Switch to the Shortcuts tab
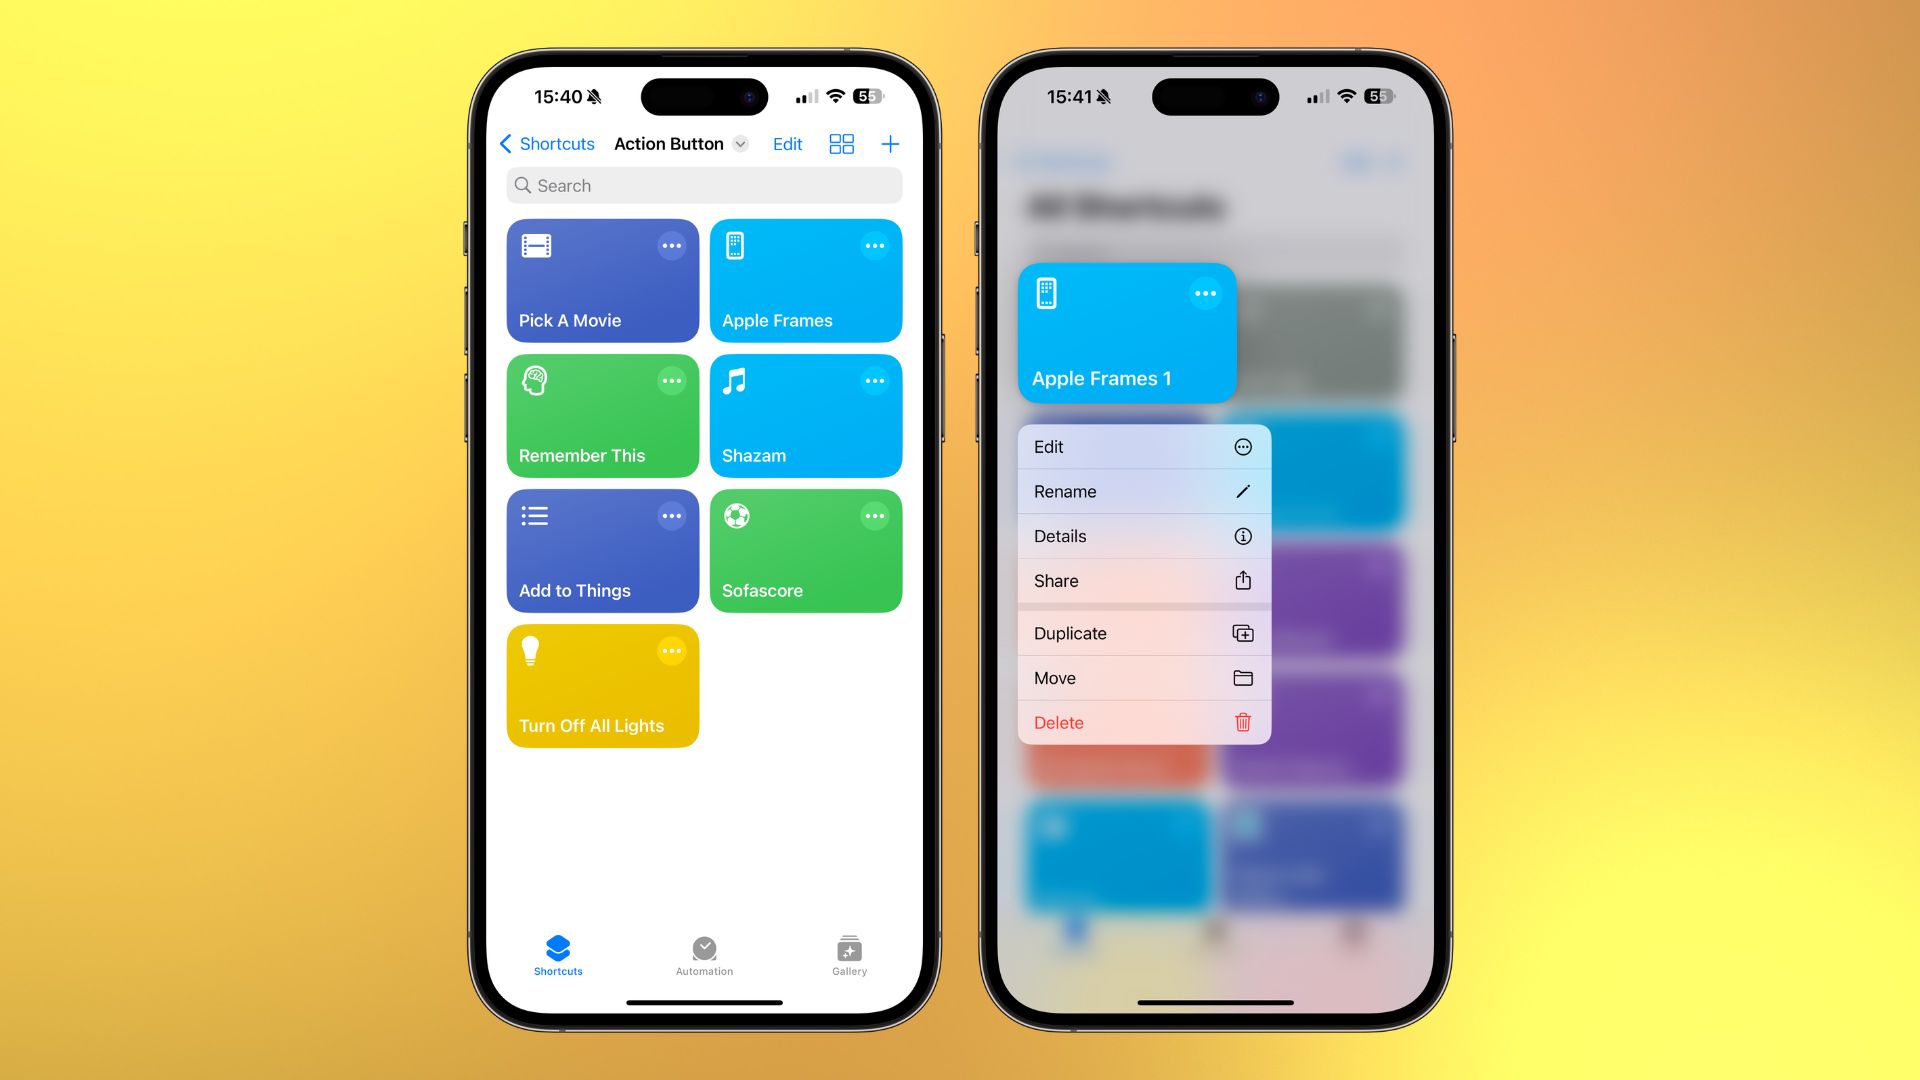 click(x=555, y=953)
